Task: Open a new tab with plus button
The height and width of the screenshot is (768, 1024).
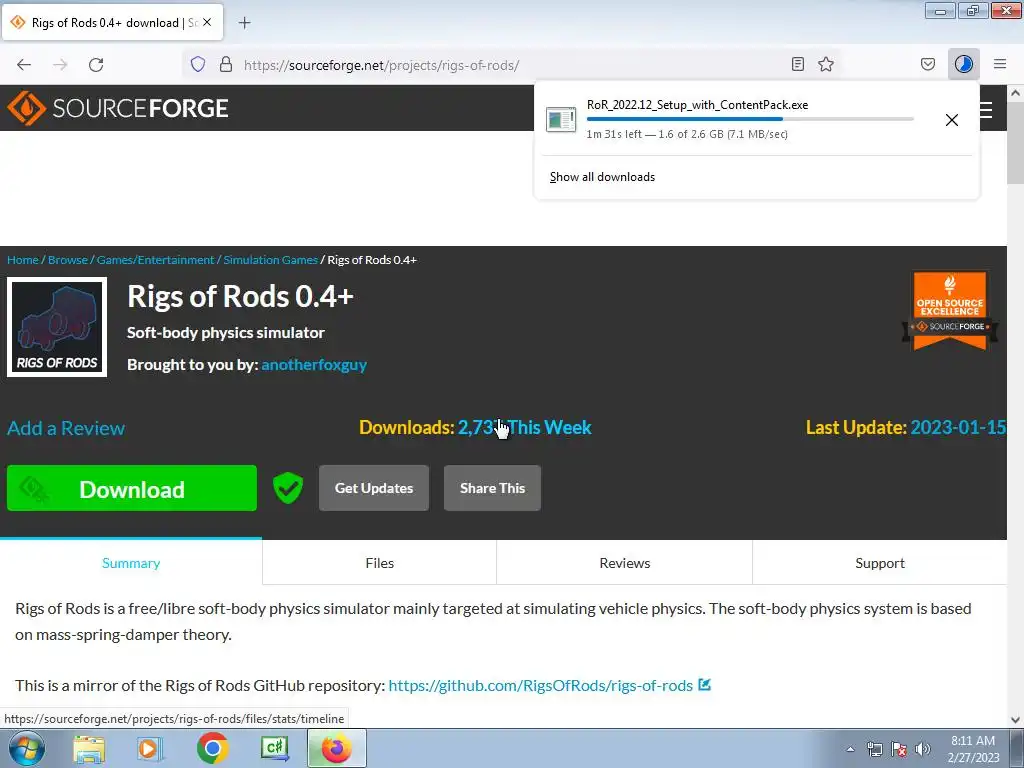Action: coord(245,23)
